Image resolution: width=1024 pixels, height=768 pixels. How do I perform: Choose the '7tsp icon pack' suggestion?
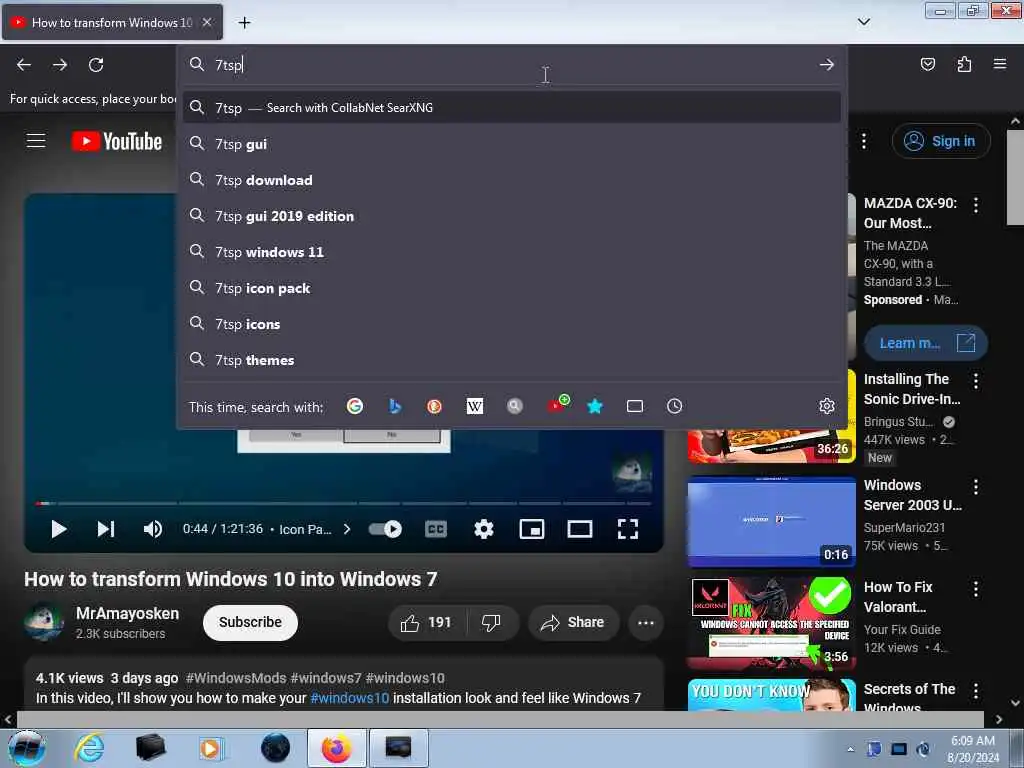point(511,287)
